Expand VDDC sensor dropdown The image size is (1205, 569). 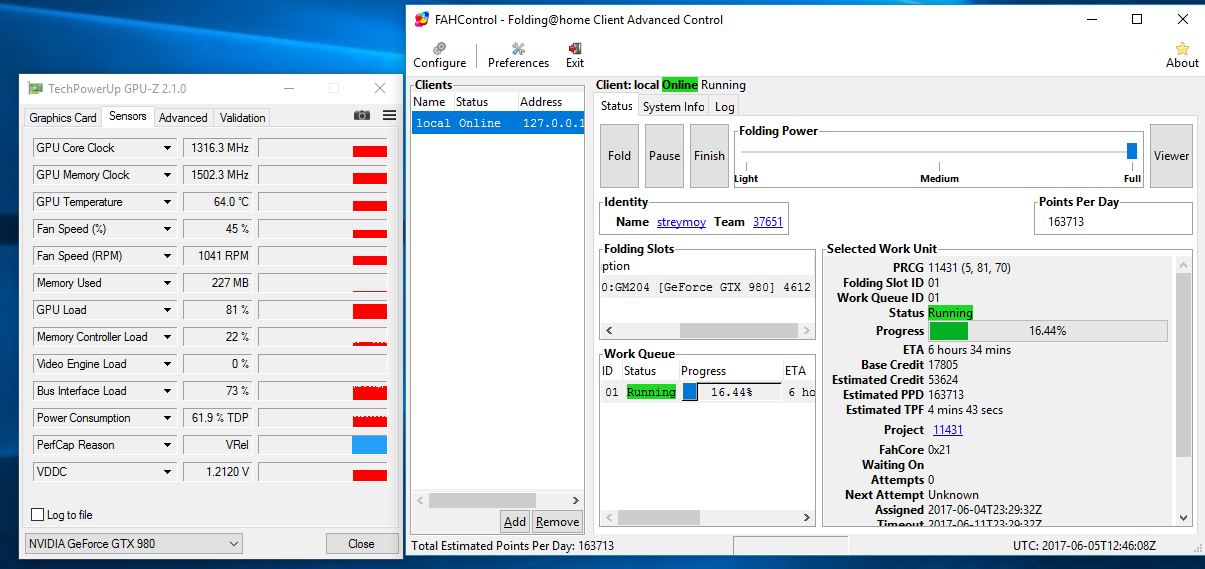tap(167, 472)
